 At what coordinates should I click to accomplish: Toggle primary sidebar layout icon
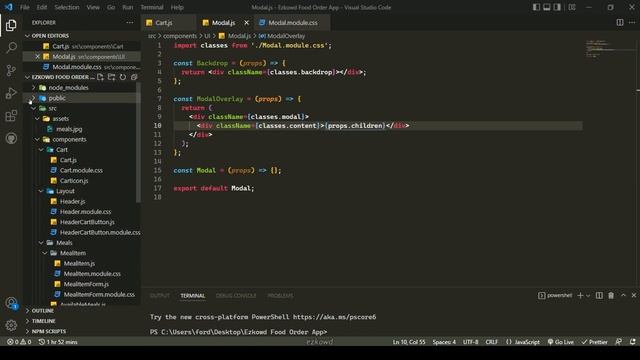pos(536,7)
